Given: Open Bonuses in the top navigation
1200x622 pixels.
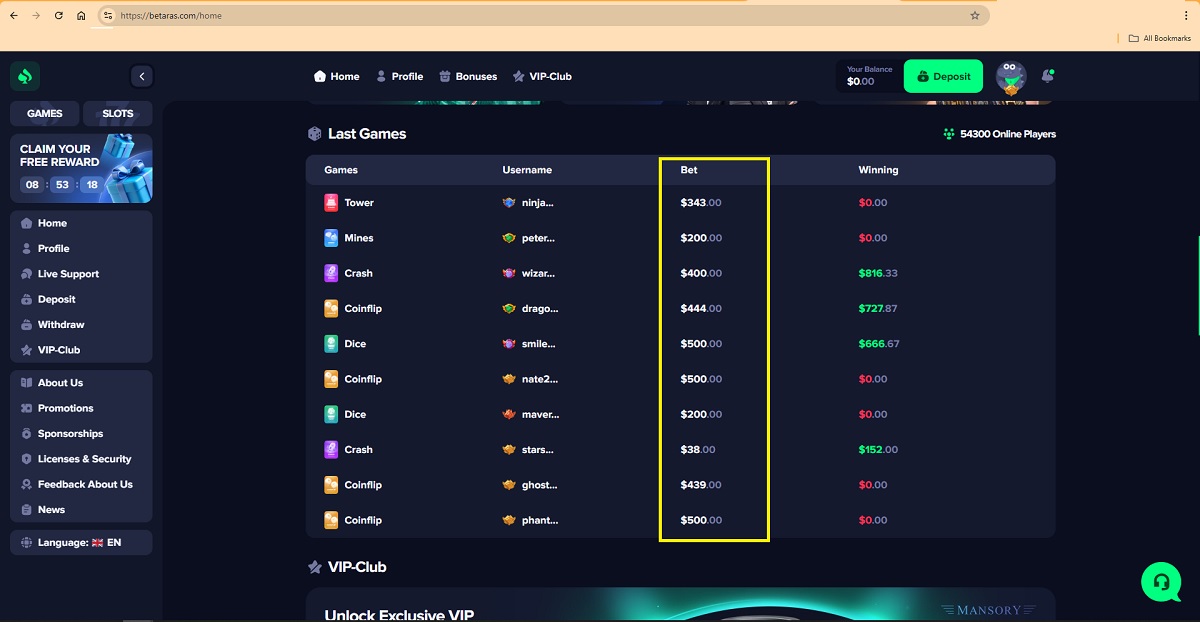Looking at the screenshot, I should 468,76.
